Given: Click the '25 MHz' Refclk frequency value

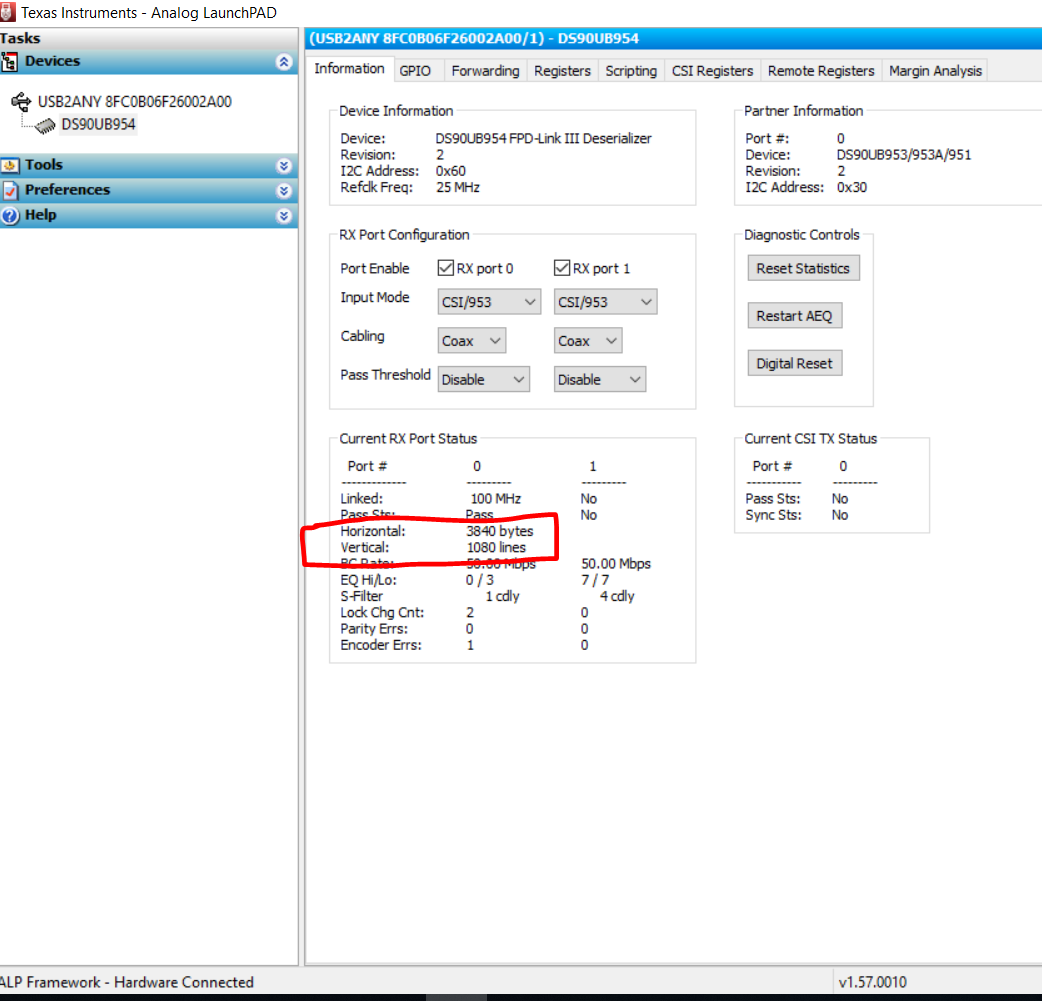Looking at the screenshot, I should (458, 187).
